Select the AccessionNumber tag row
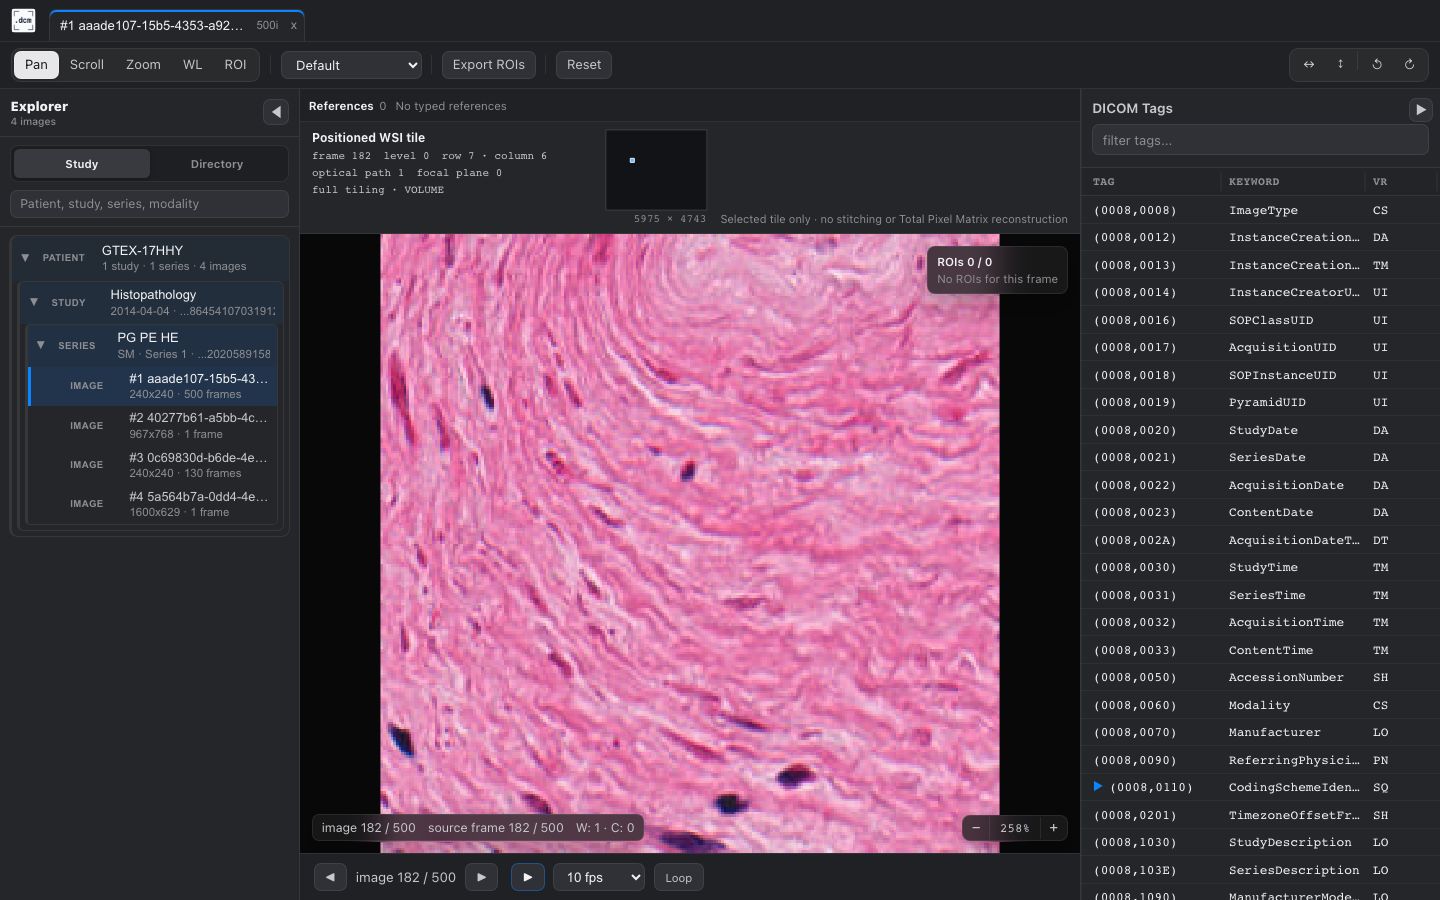 [1260, 677]
